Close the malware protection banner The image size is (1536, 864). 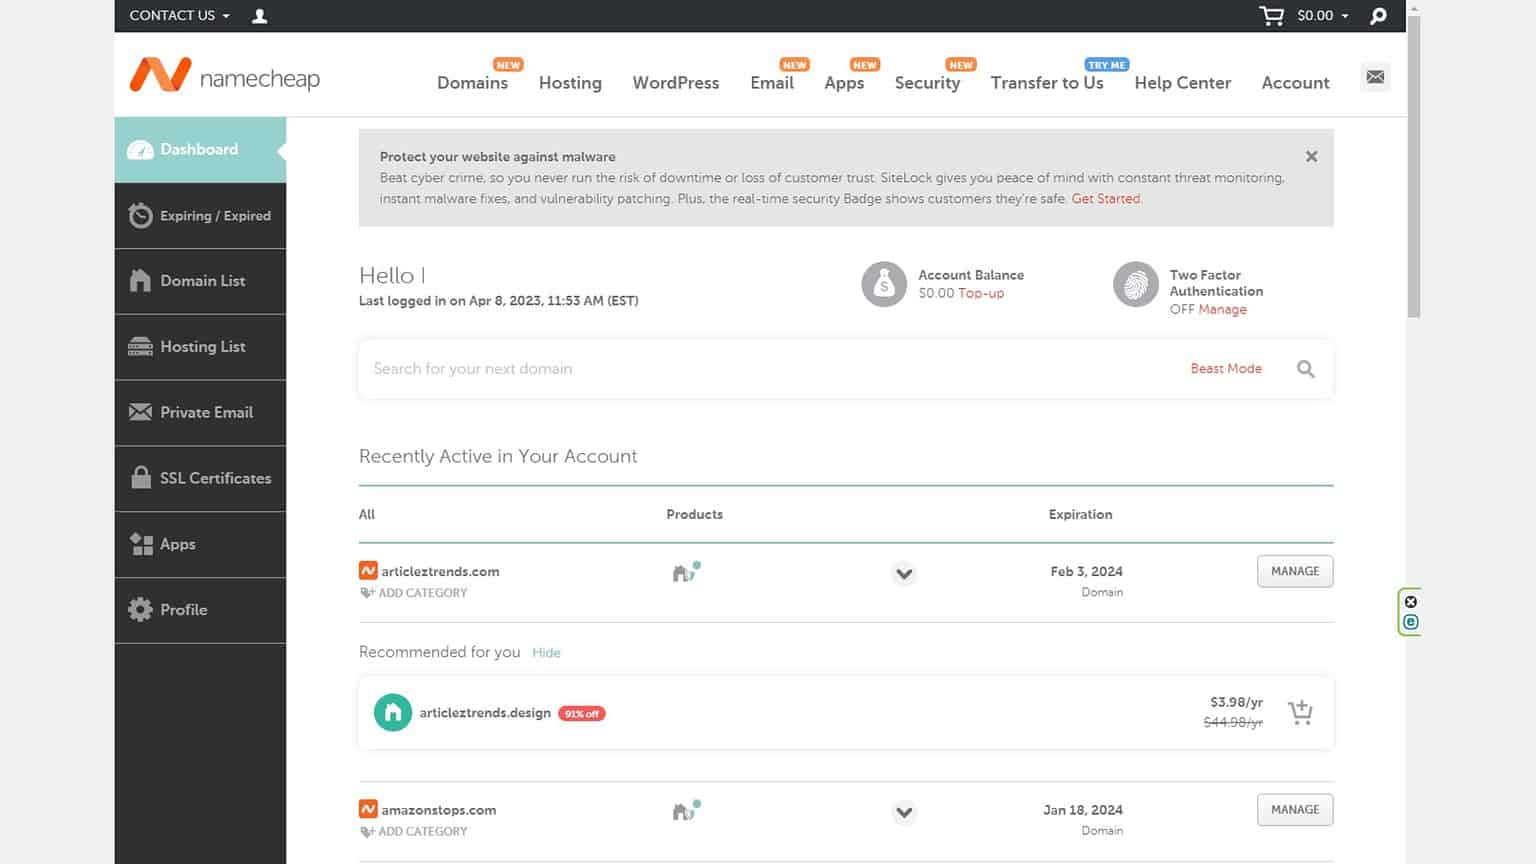[x=1311, y=156]
